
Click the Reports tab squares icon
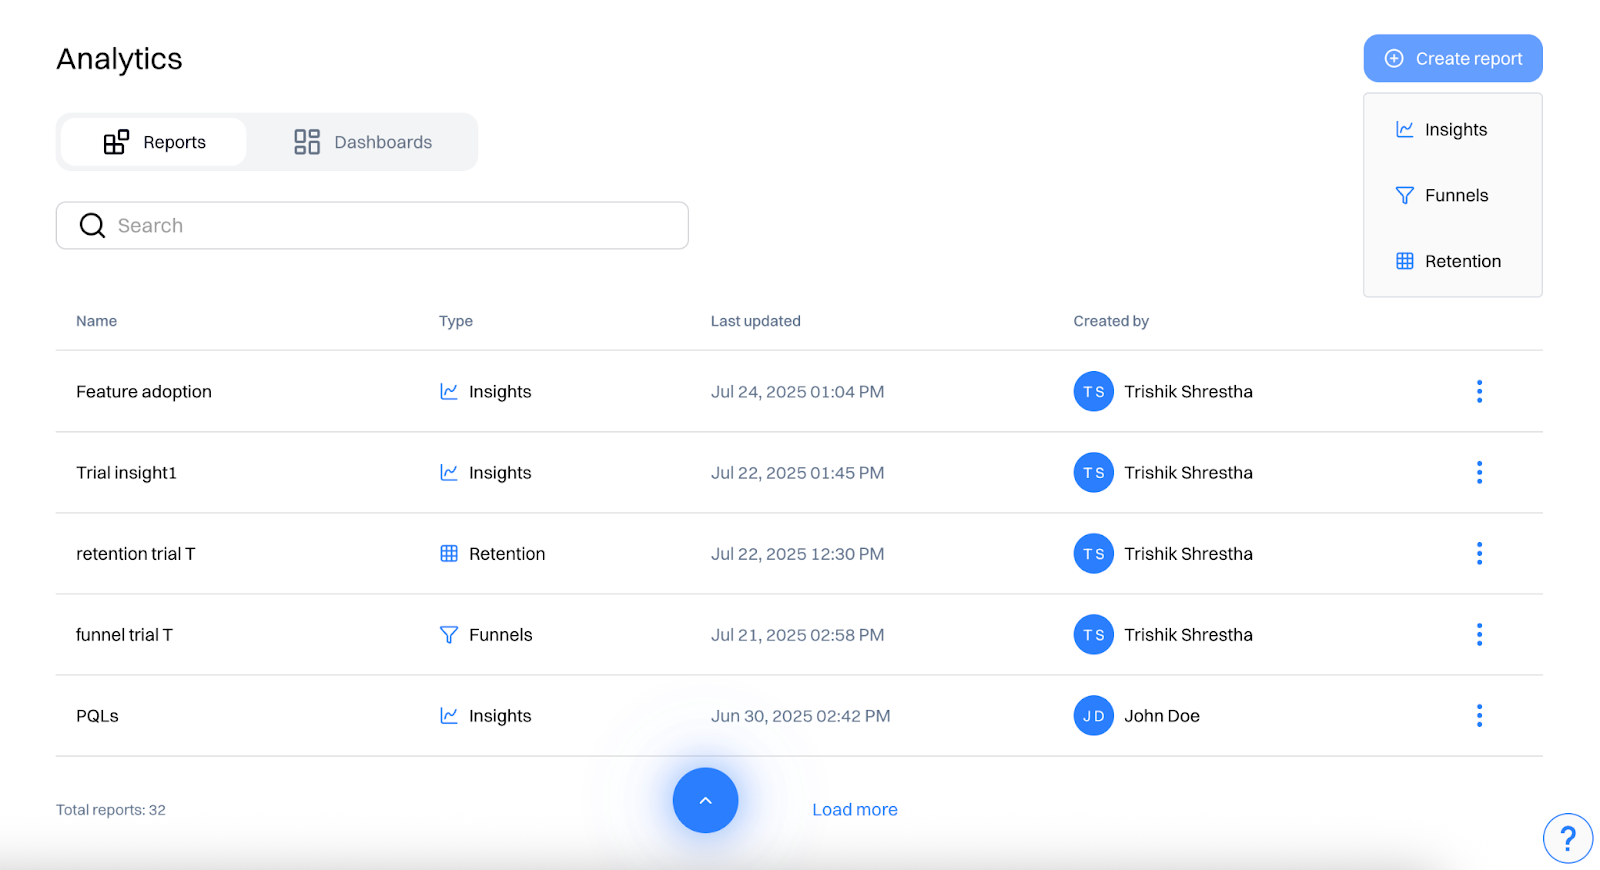pyautogui.click(x=116, y=142)
